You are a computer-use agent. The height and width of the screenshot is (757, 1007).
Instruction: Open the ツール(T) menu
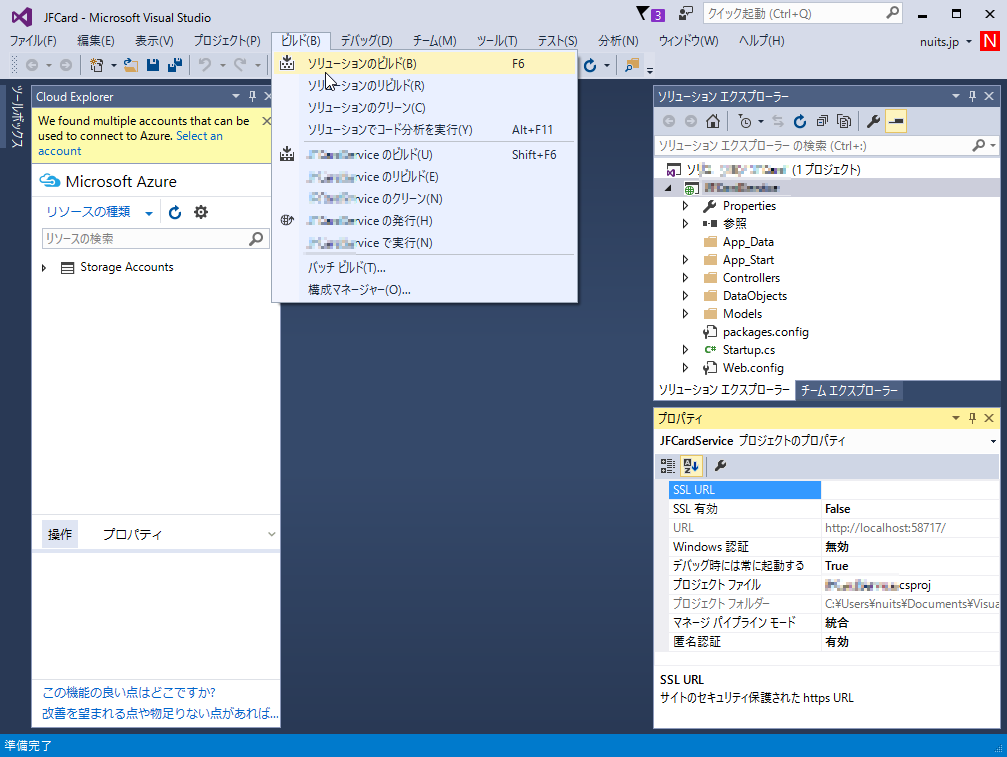click(x=497, y=41)
